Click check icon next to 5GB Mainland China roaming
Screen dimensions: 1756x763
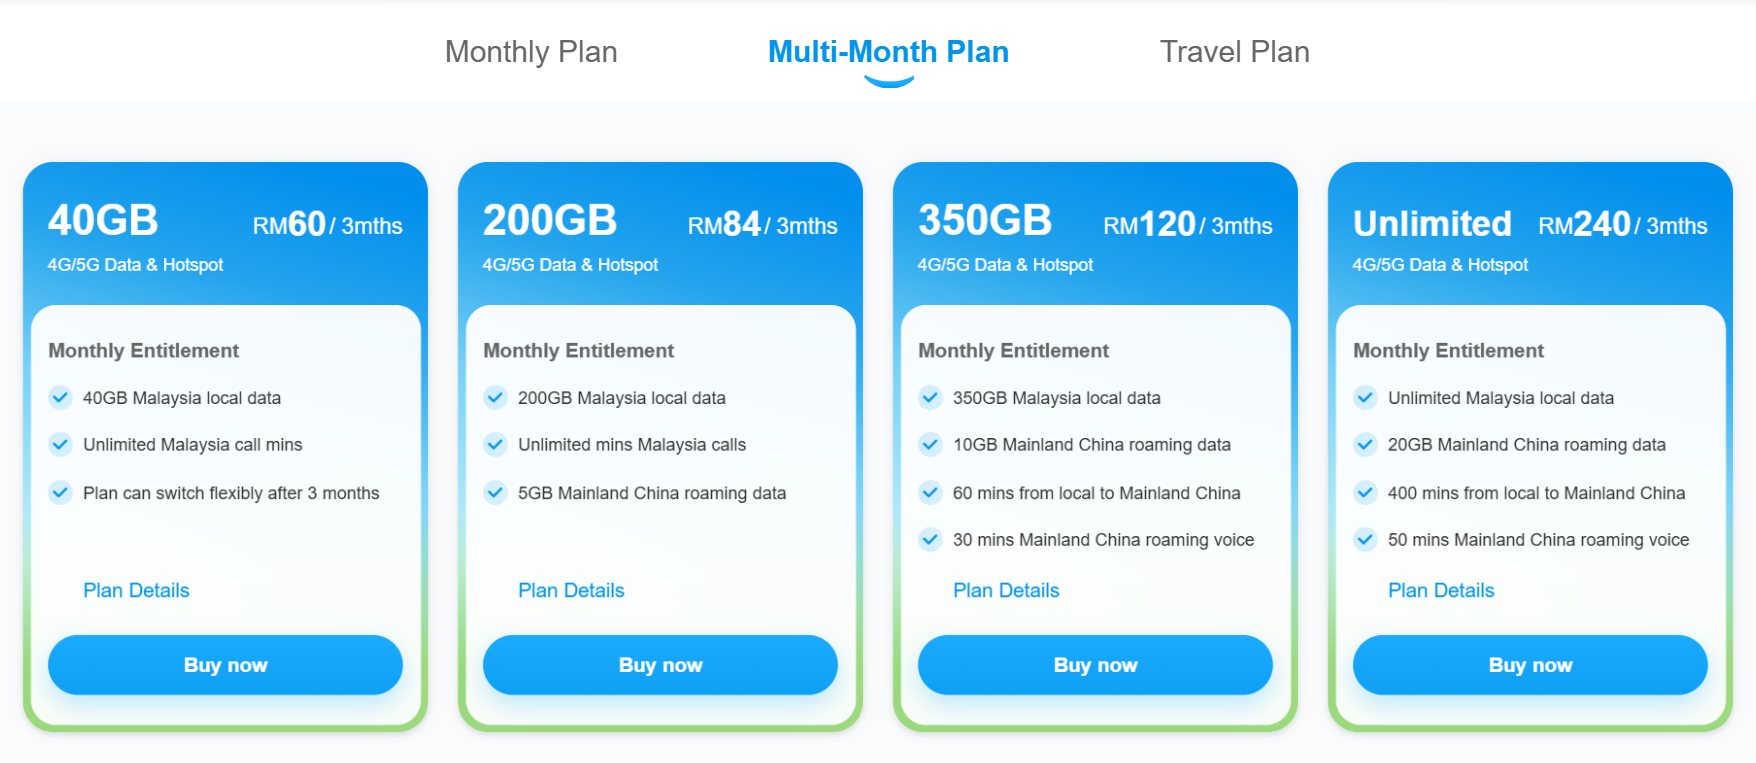[x=495, y=493]
